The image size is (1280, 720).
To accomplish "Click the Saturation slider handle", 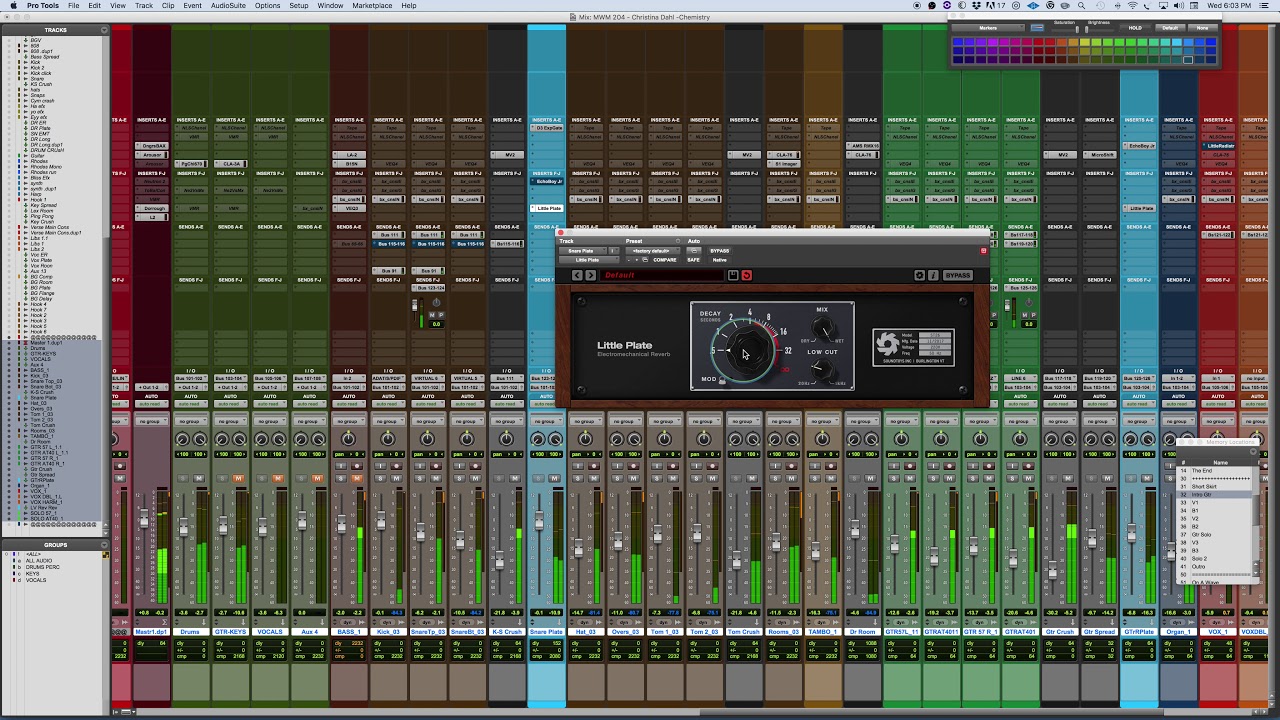I will pos(1077,29).
